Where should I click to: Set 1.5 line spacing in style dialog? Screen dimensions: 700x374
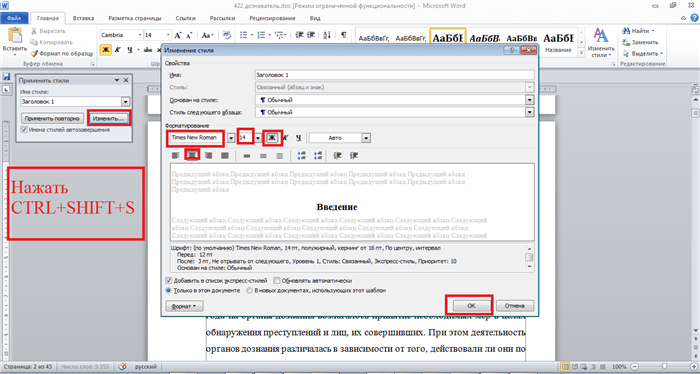[x=263, y=156]
